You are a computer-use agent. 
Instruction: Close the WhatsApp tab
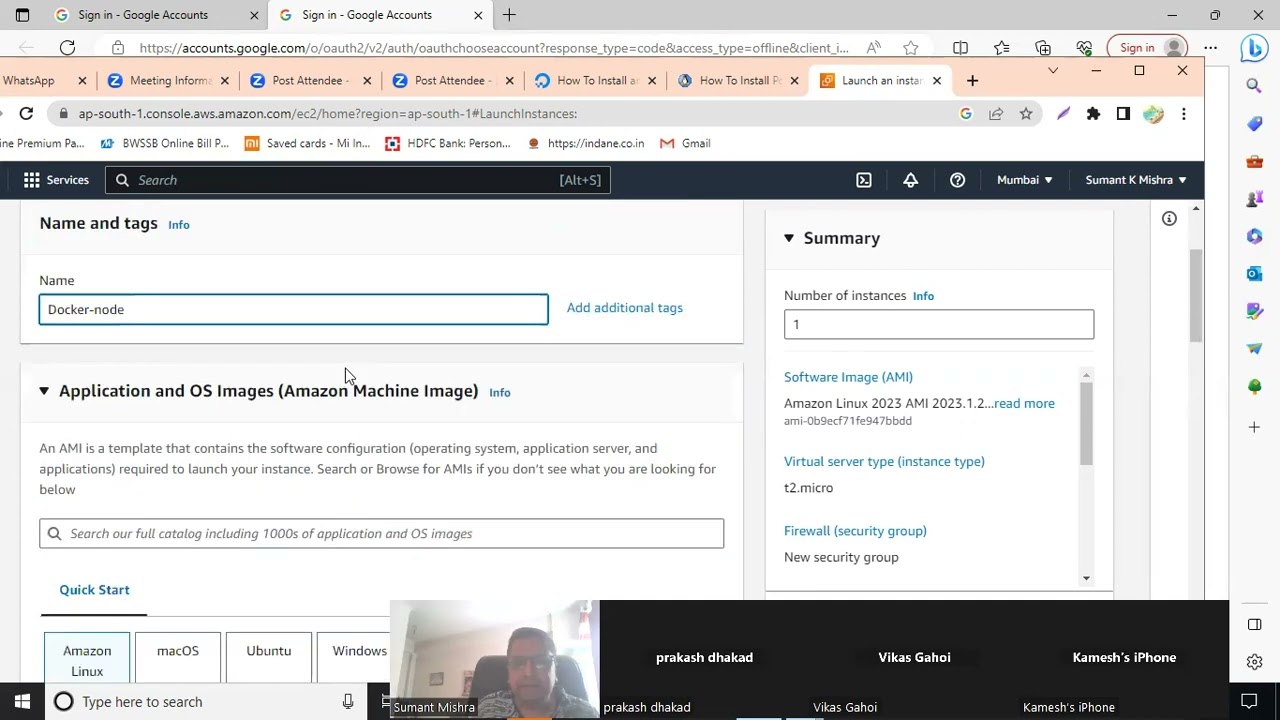tap(83, 81)
